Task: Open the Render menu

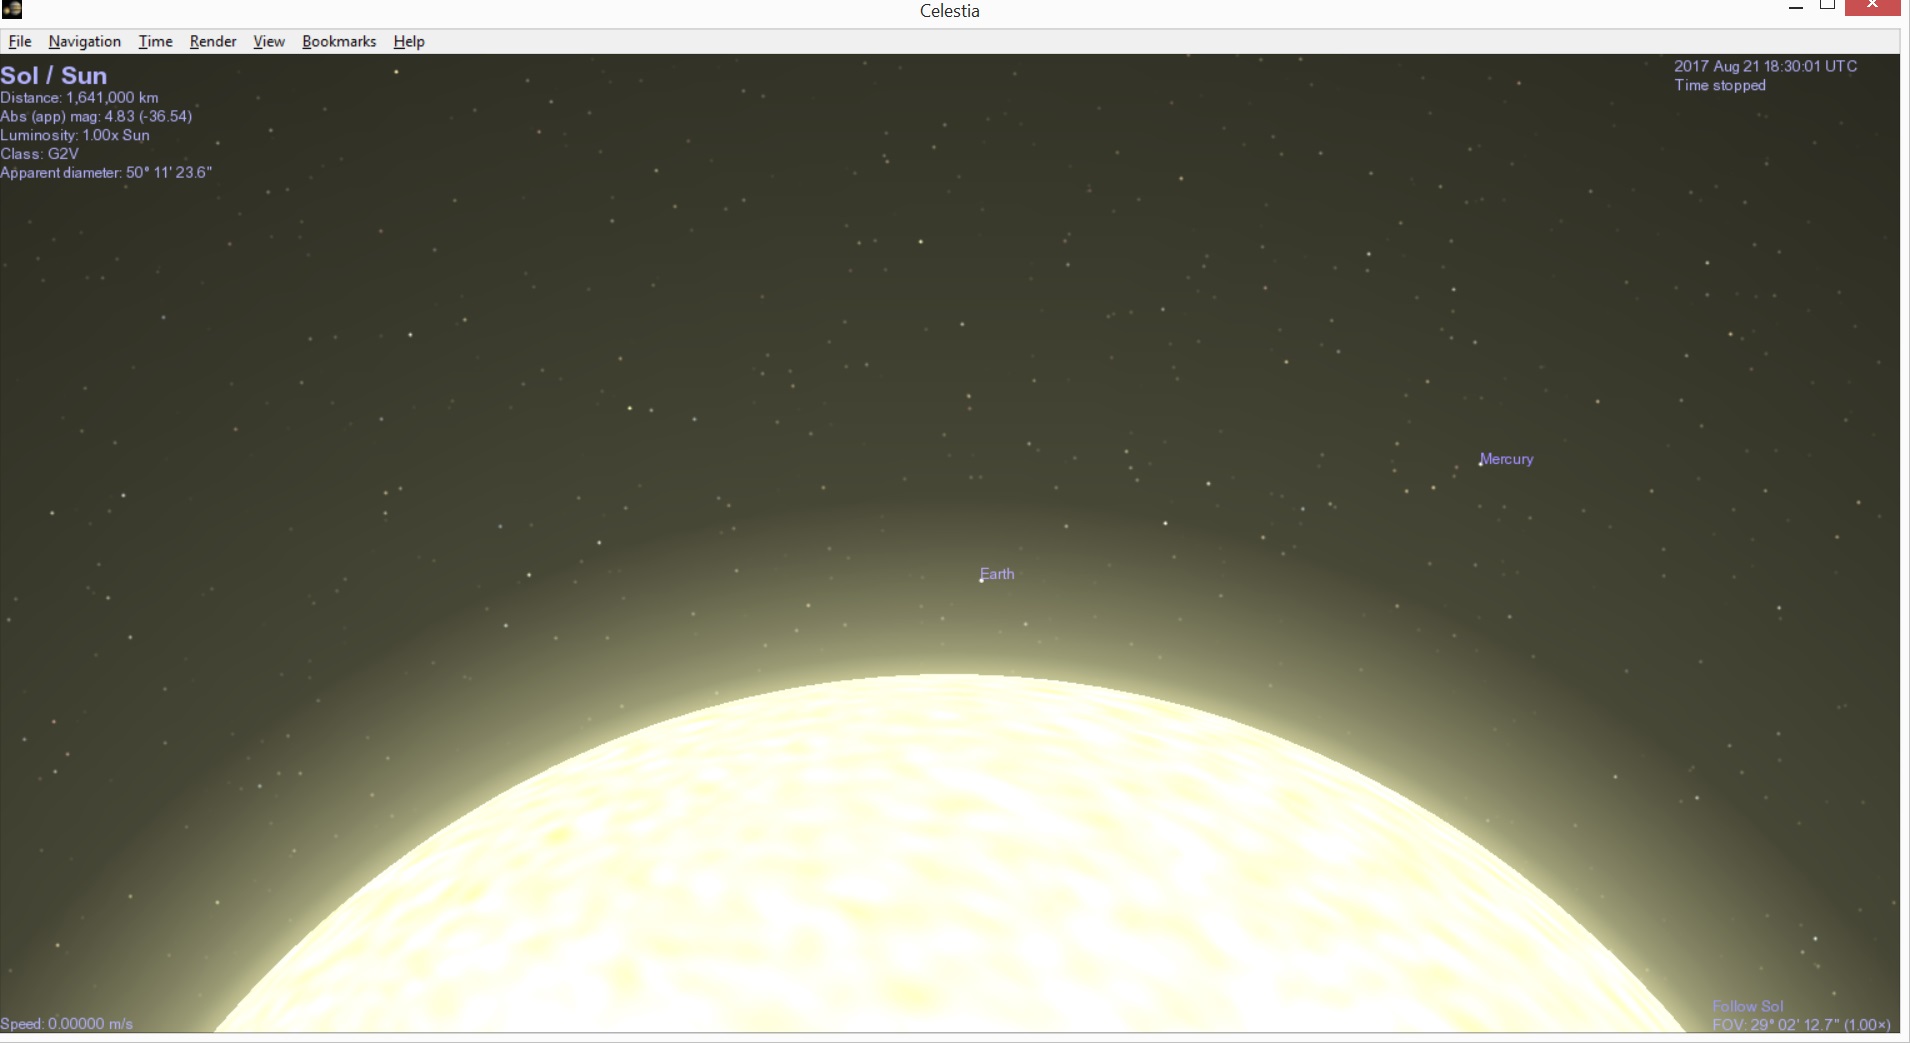Action: click(213, 41)
